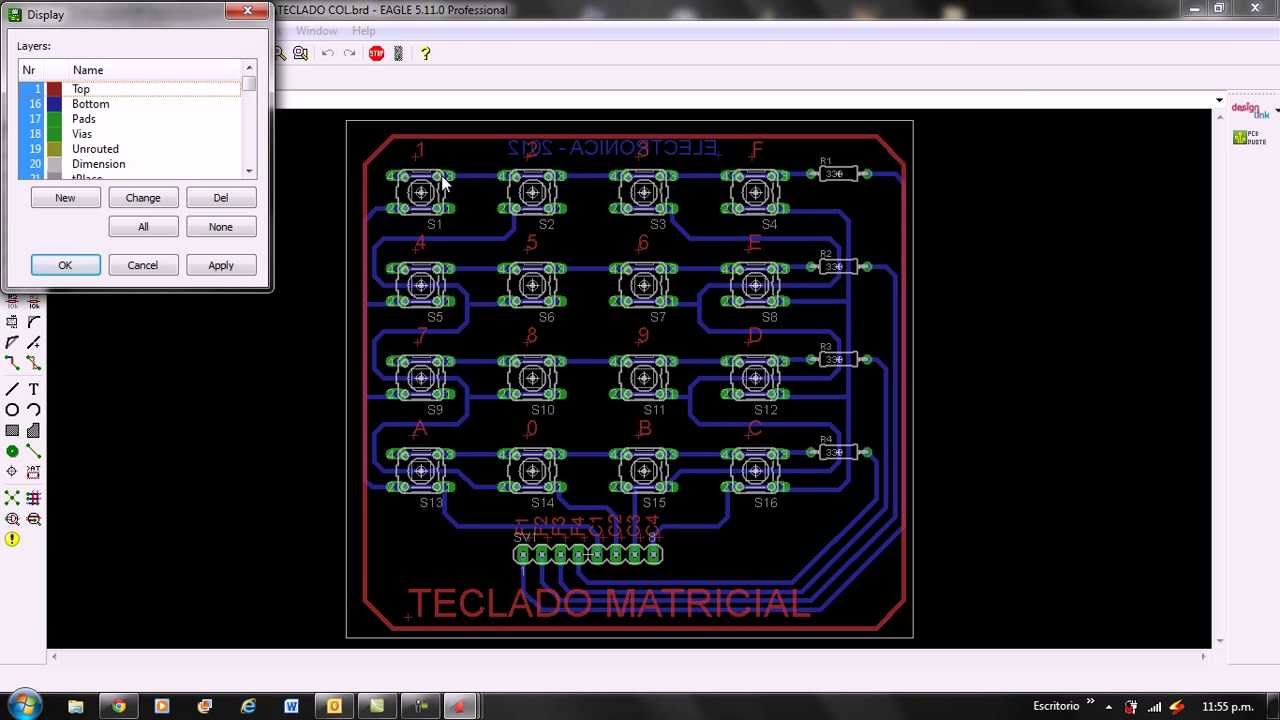1280x720 pixels.
Task: Toggle visibility of Top layer row
Action: point(130,89)
